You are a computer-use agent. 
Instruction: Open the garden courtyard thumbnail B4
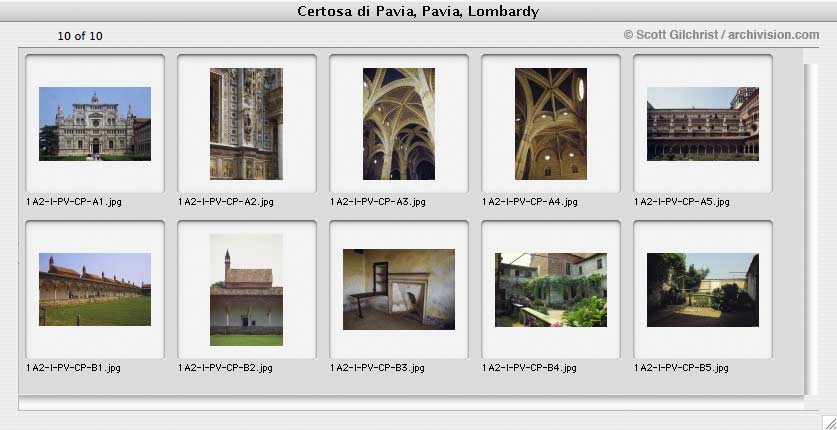coord(551,290)
